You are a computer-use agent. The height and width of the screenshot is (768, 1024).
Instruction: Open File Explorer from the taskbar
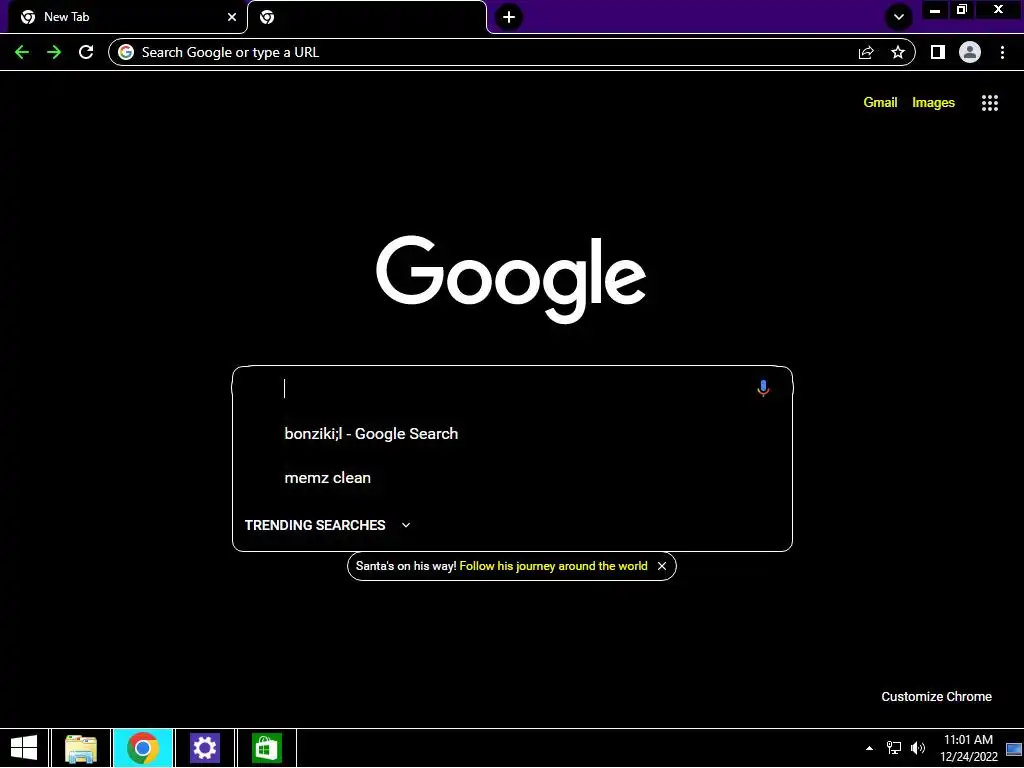coord(81,748)
